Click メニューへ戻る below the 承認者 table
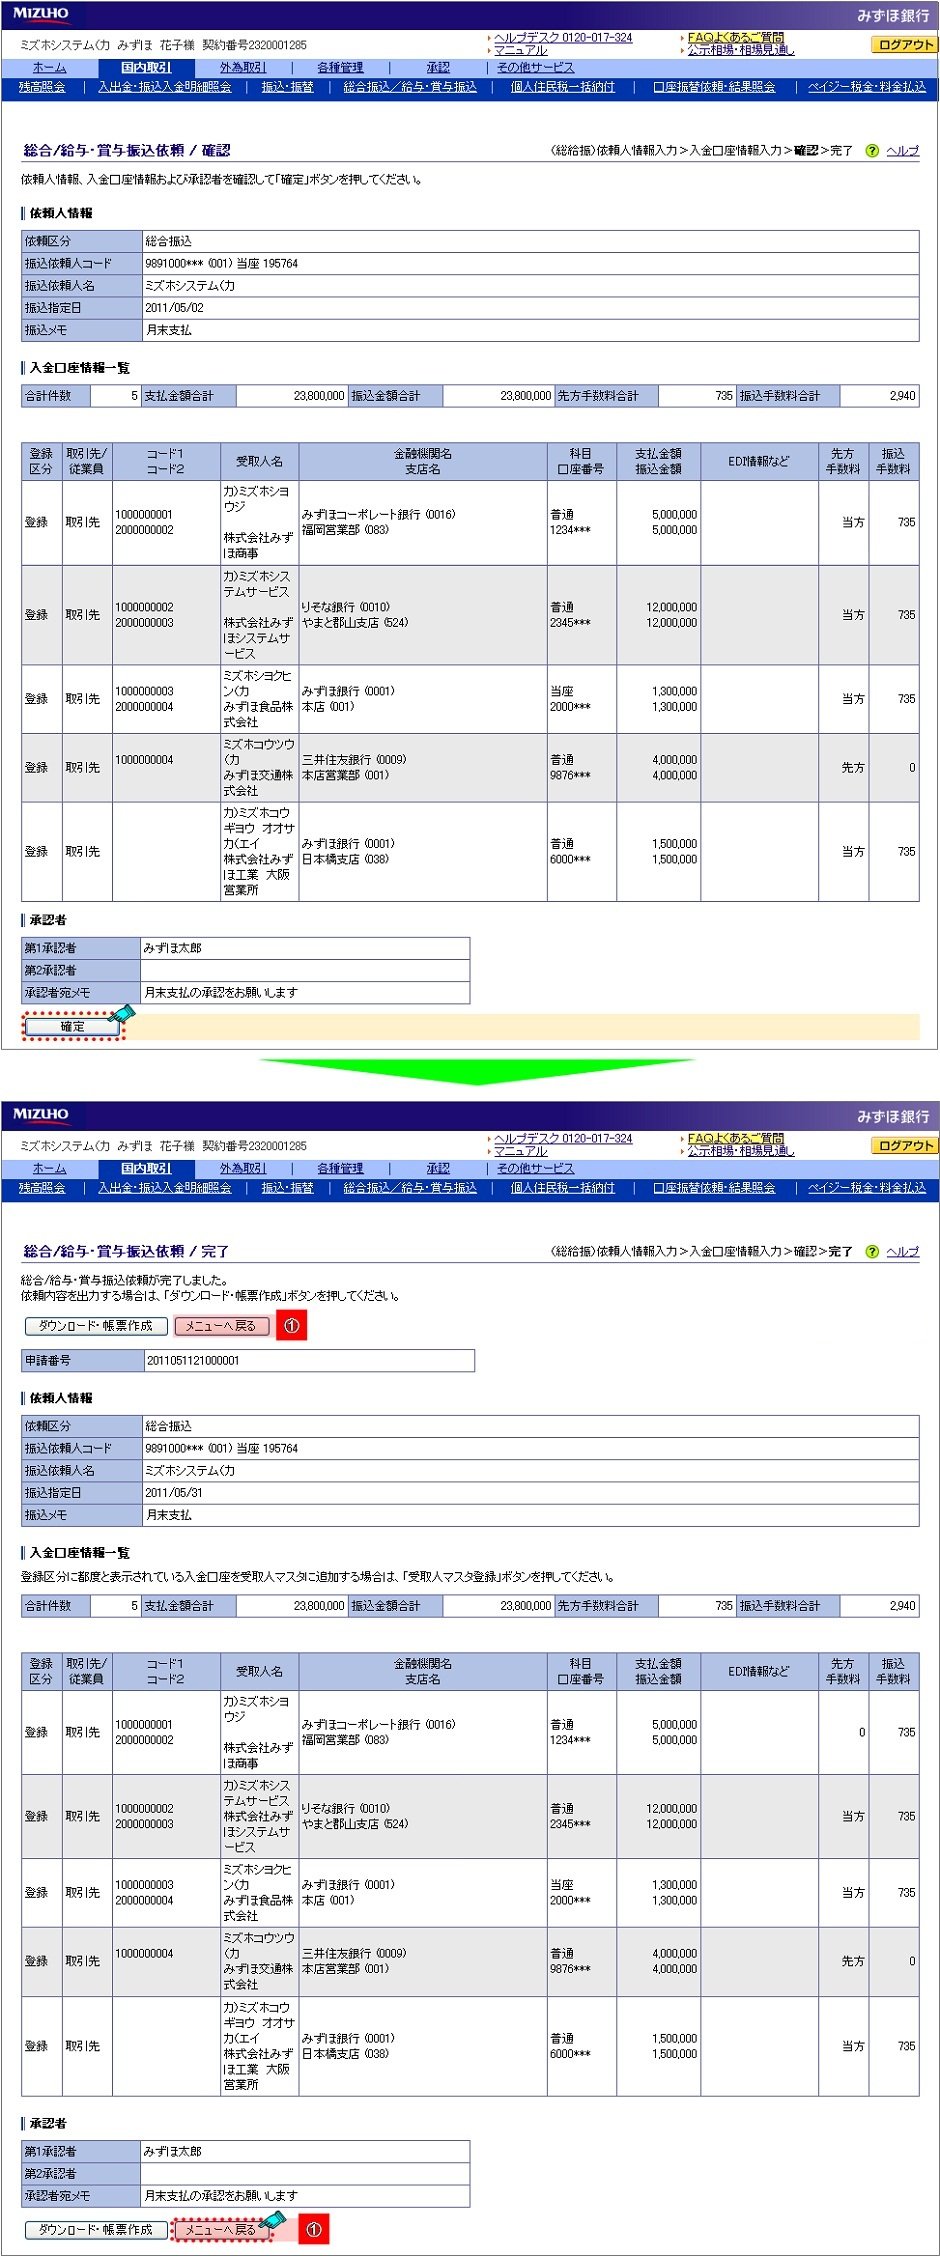The height and width of the screenshot is (2256, 940). pos(221,2230)
